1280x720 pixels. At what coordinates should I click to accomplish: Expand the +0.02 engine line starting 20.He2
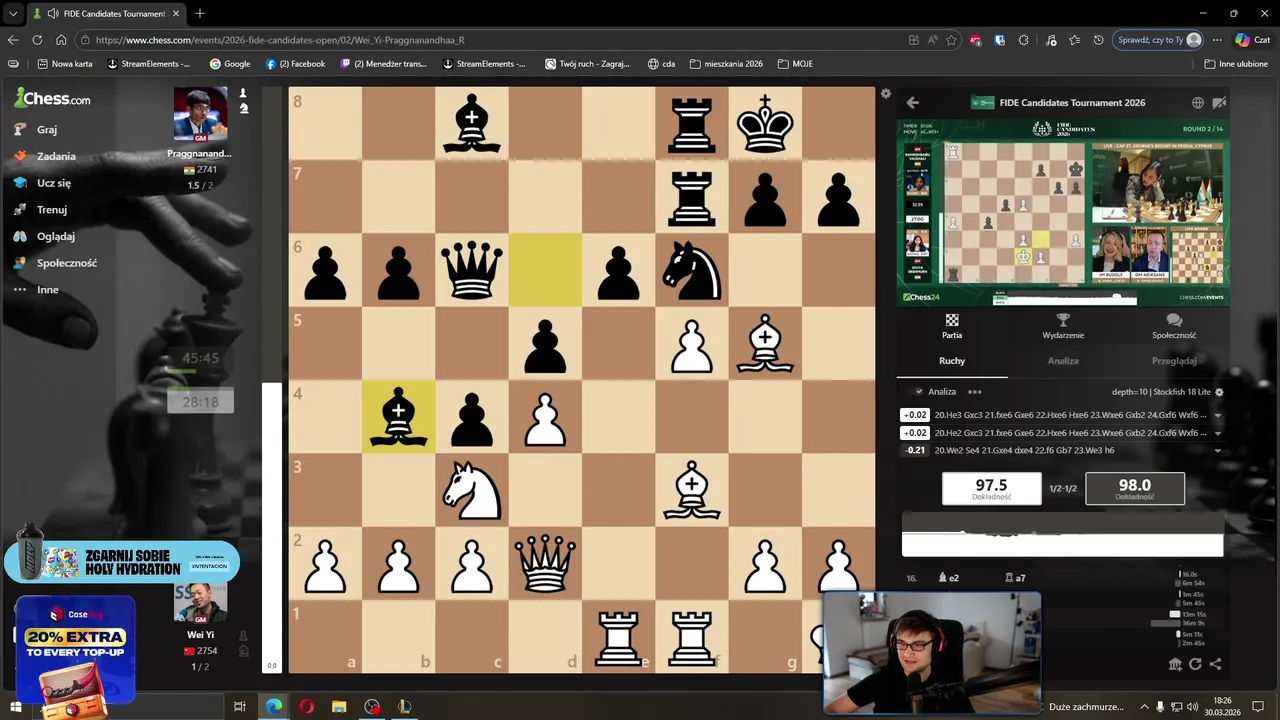coord(1217,433)
